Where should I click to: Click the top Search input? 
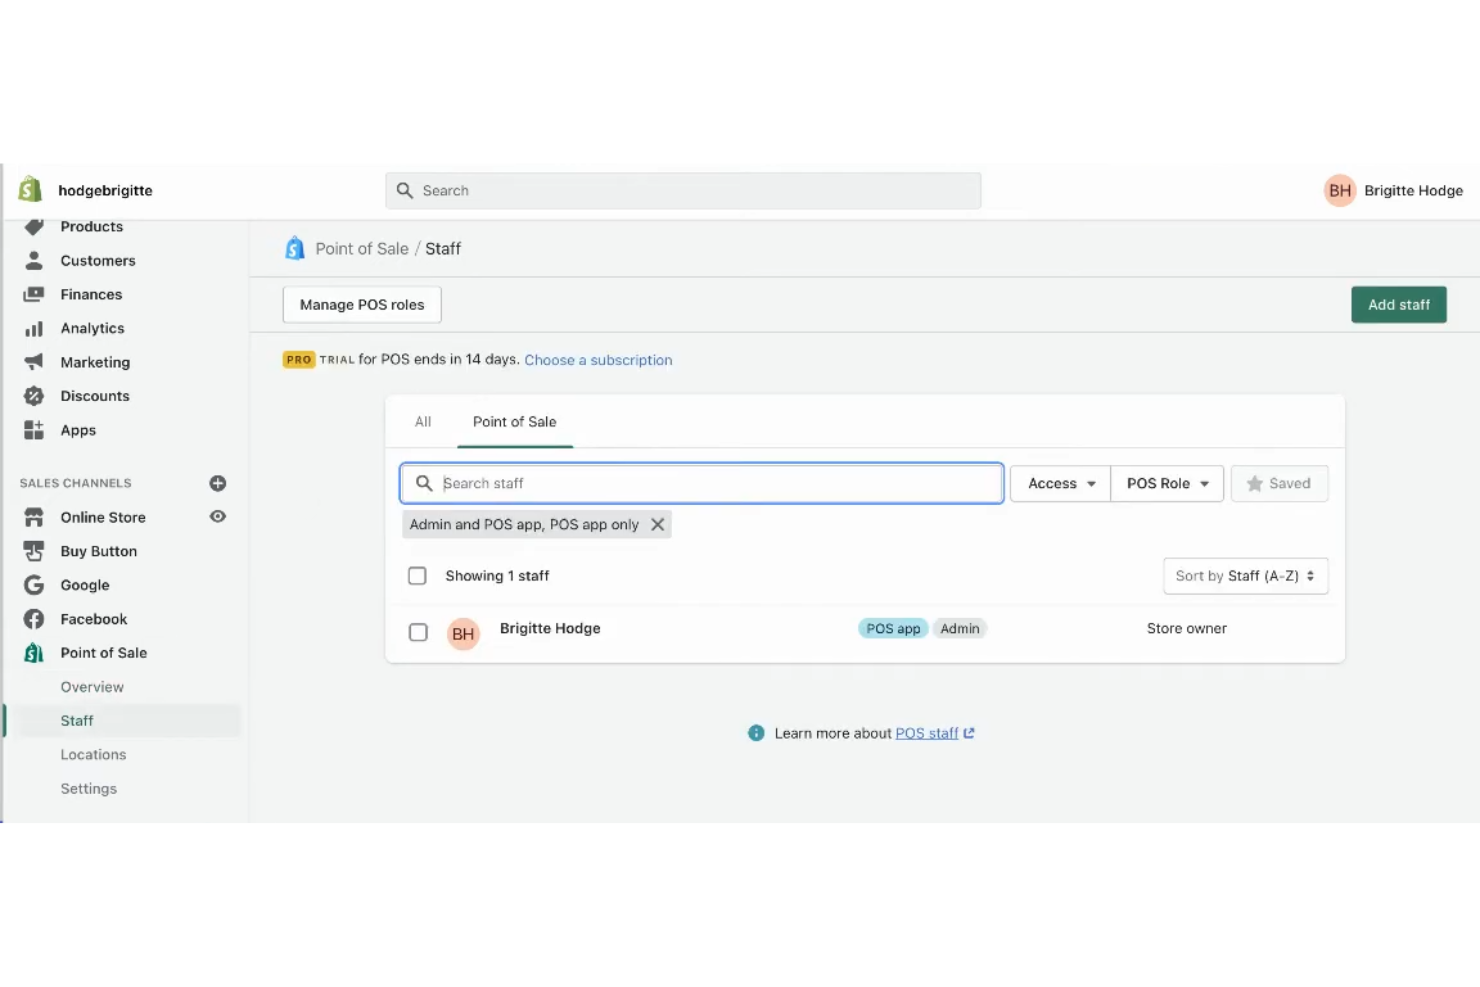[x=683, y=190]
